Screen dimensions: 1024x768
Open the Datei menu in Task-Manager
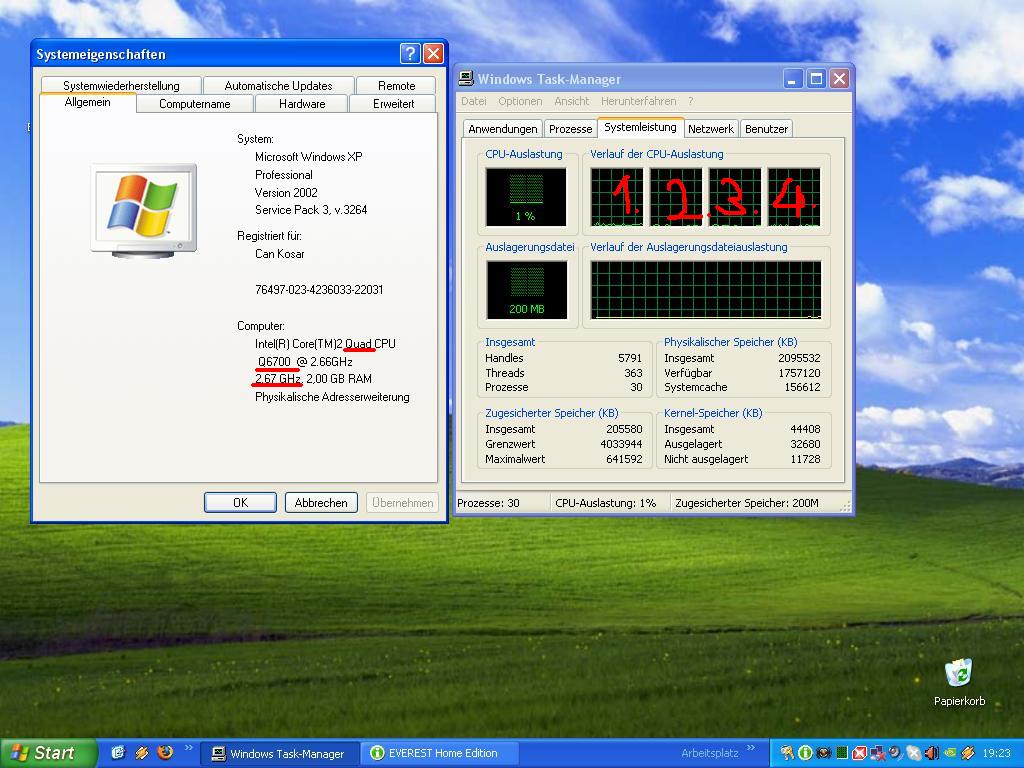473,101
